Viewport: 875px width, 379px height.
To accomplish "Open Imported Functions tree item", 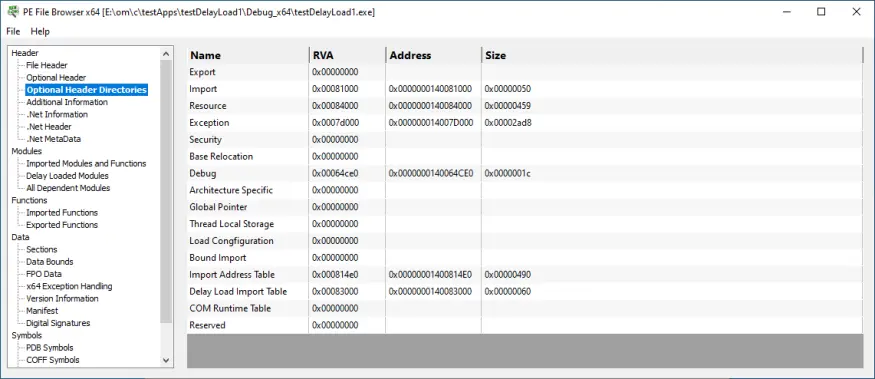I will (62, 213).
